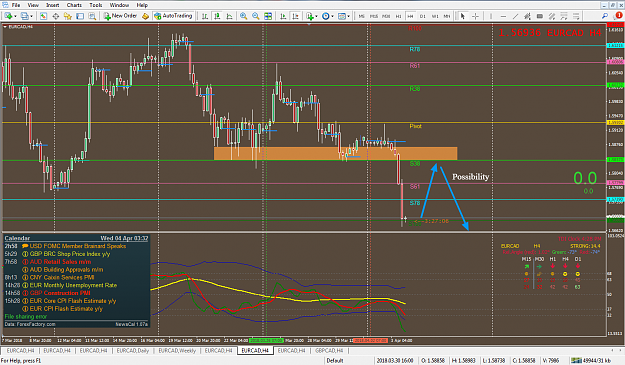Show the Navigator panel star-folder icon

tap(68, 16)
